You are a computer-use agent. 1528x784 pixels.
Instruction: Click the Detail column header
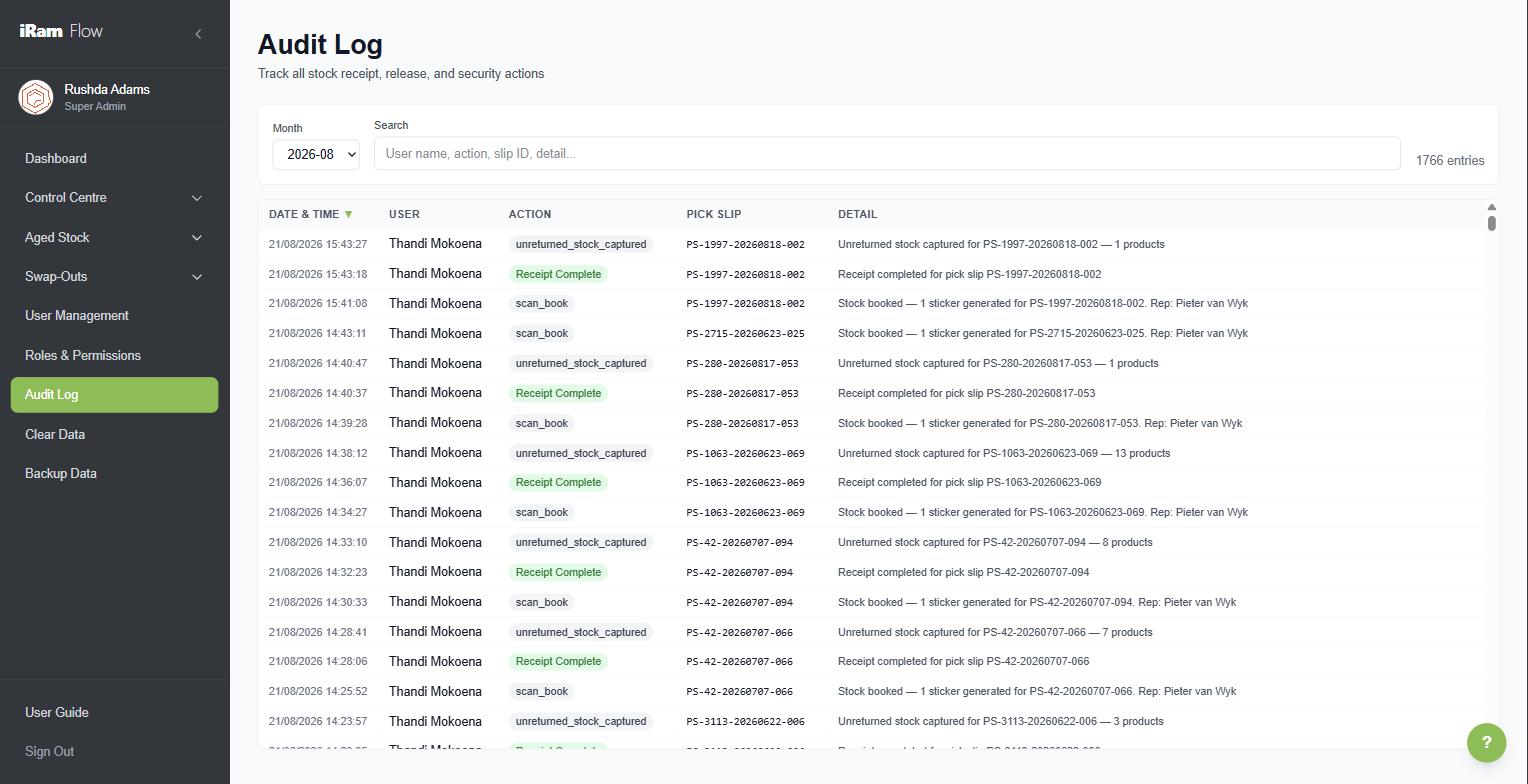point(857,214)
